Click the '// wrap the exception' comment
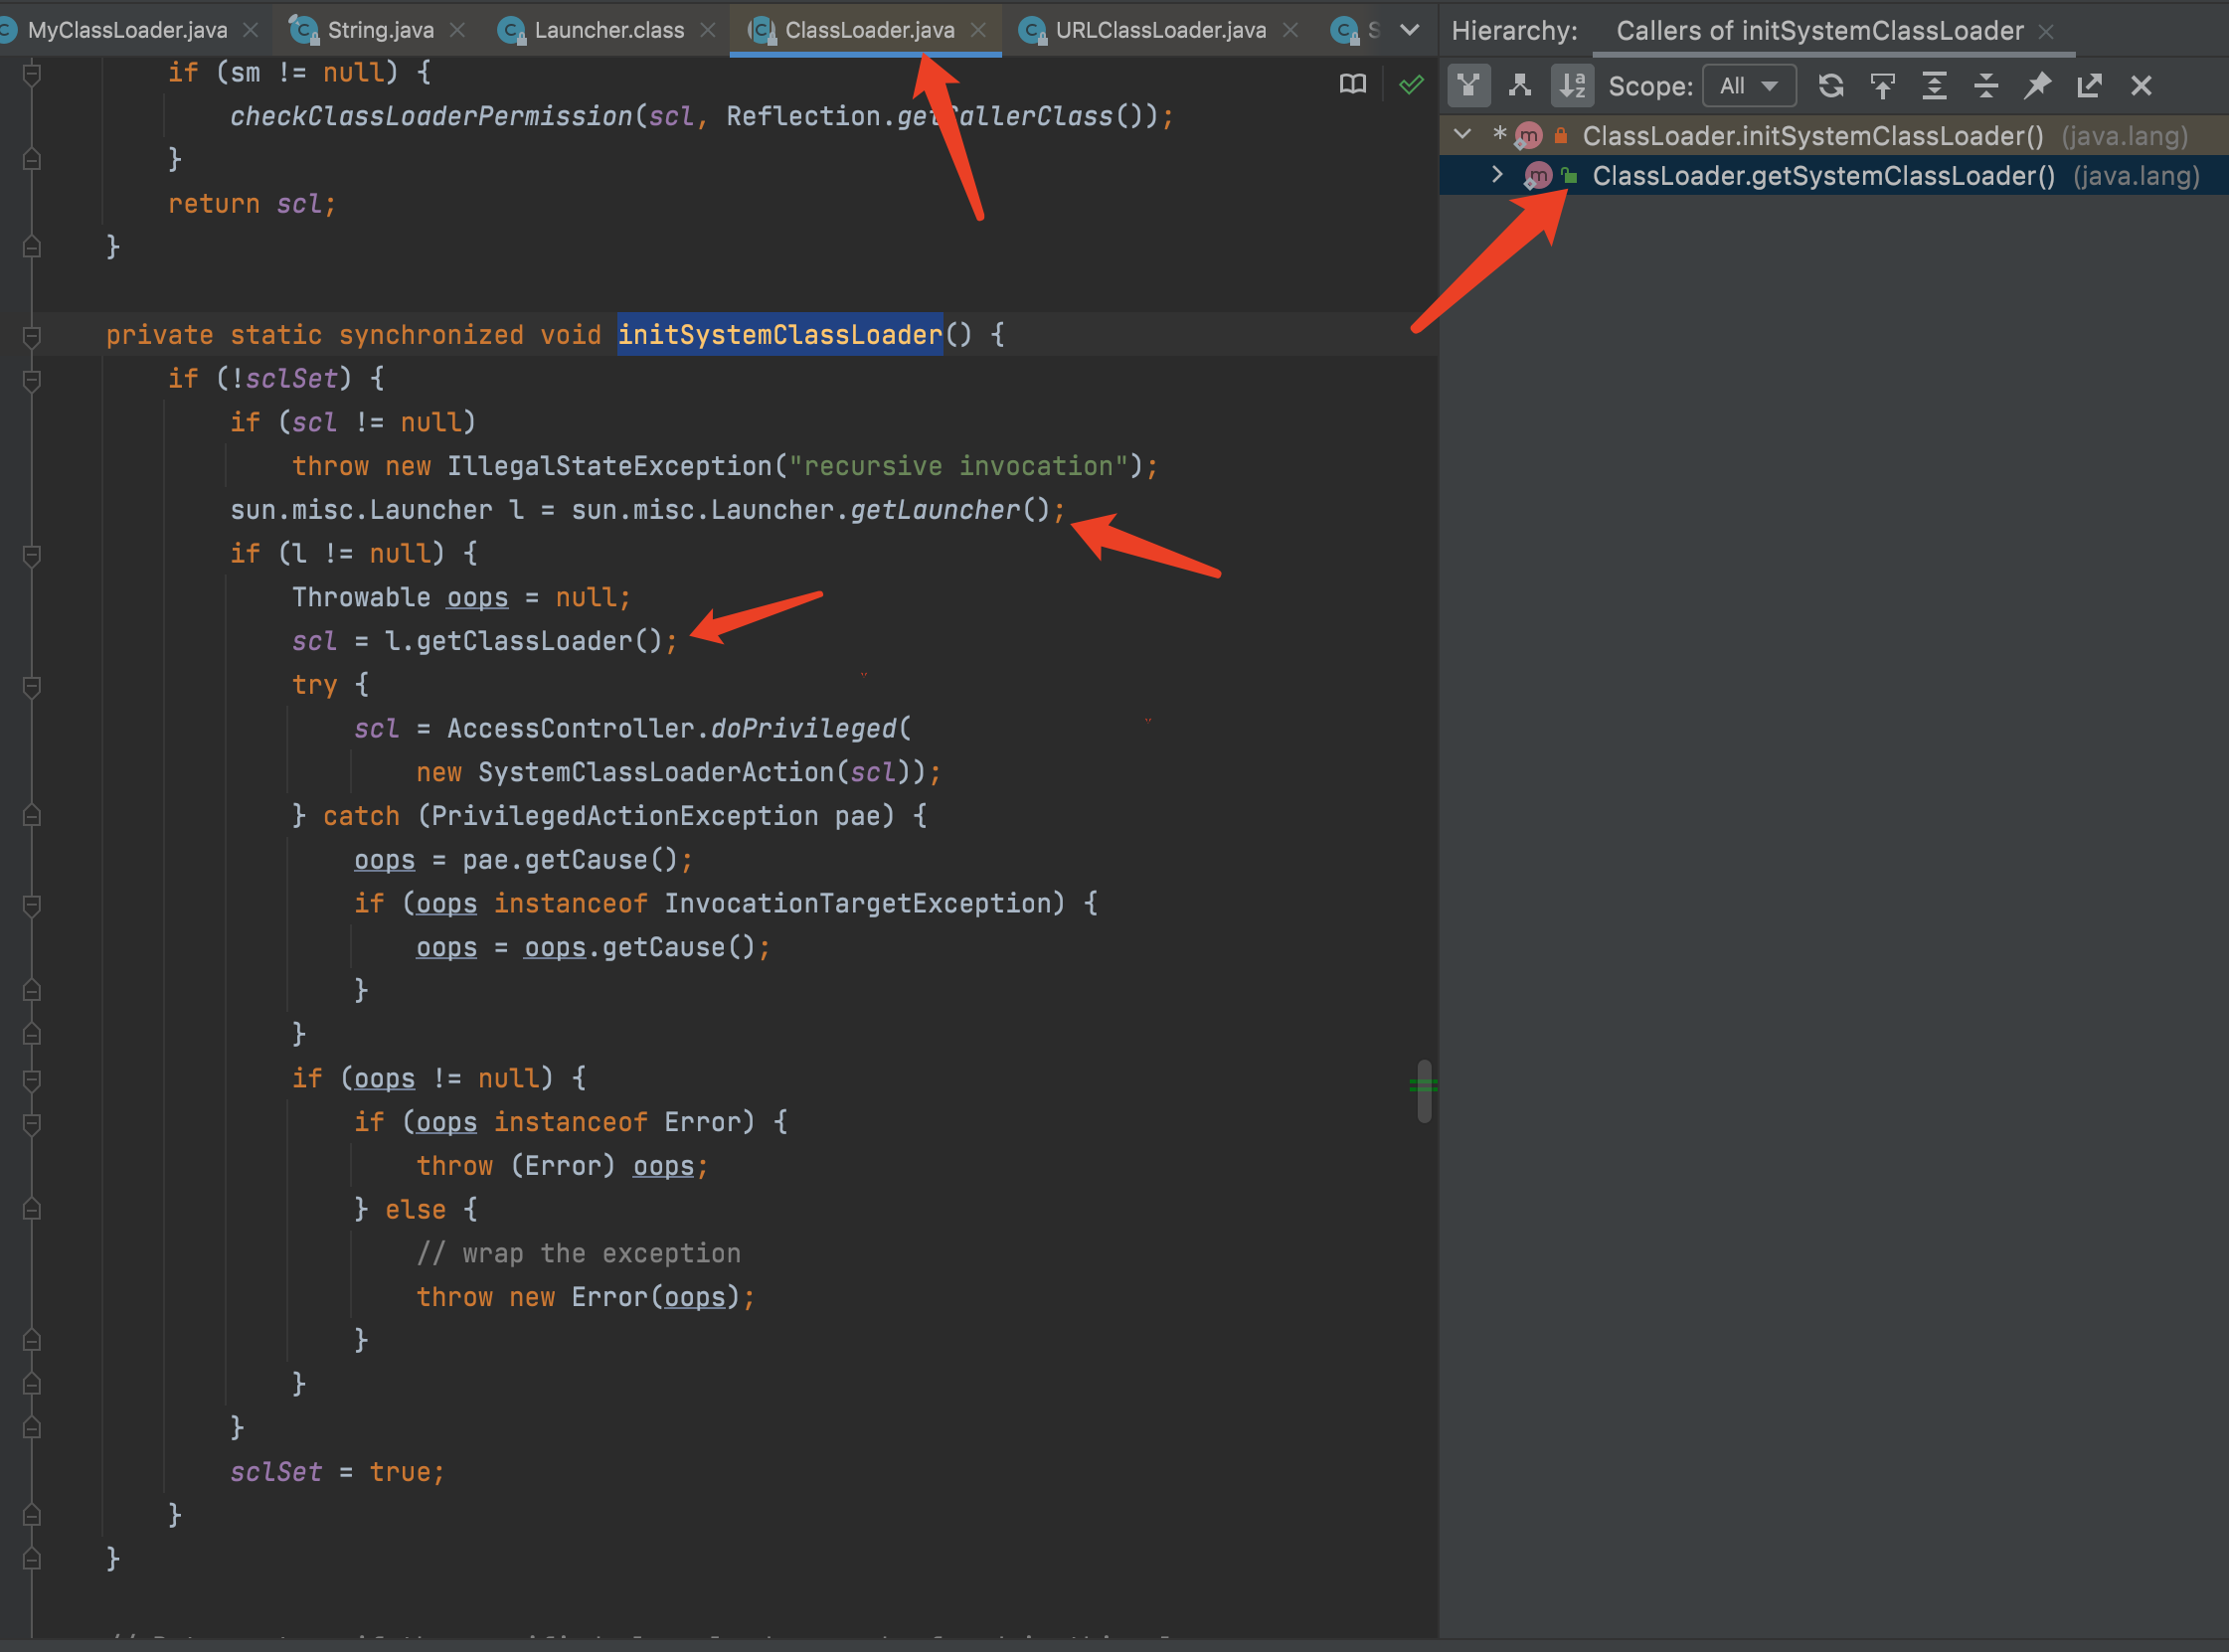Viewport: 2229px width, 1652px height. (x=579, y=1253)
